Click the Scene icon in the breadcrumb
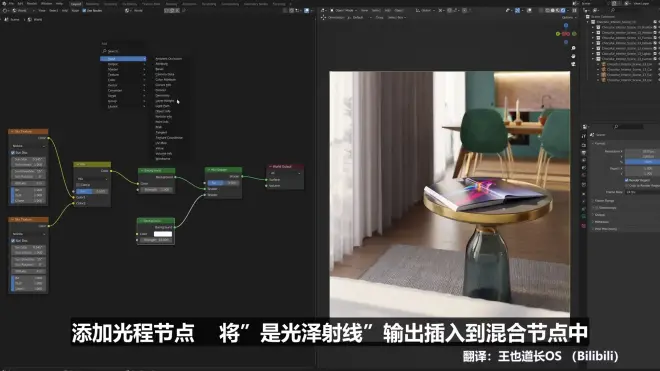Image resolution: width=660 pixels, height=371 pixels. pyautogui.click(x=6, y=19)
